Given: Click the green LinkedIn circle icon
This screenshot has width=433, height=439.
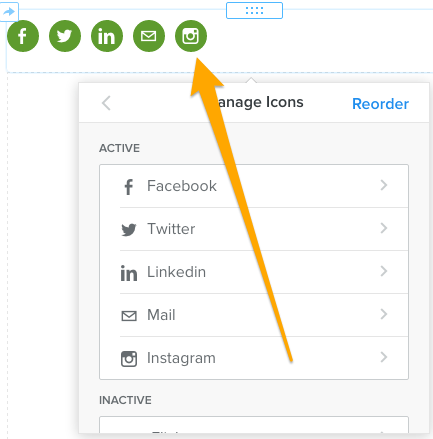Looking at the screenshot, I should click(107, 36).
